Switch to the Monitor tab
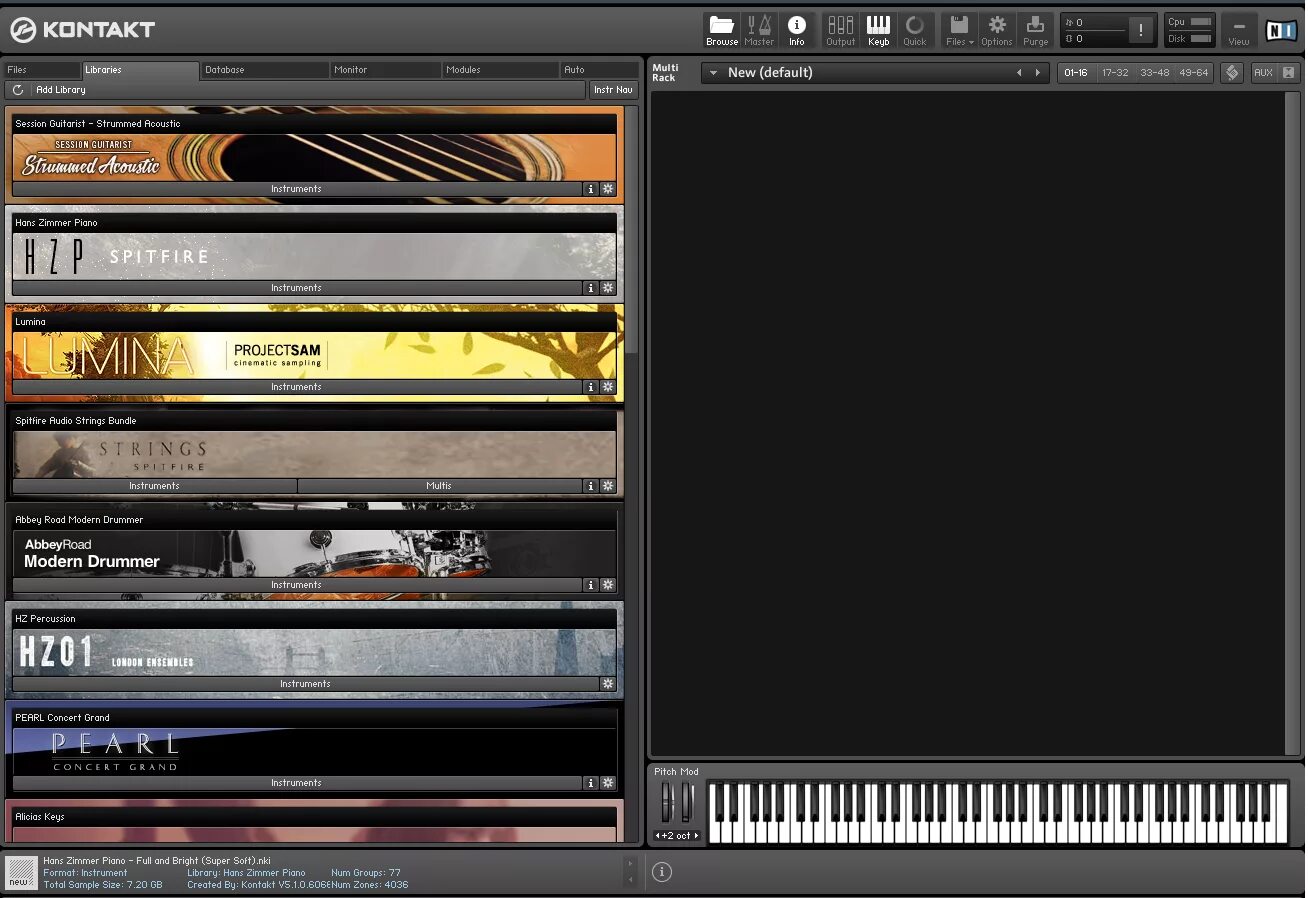Viewport: 1308px width, 898px height. coord(386,70)
